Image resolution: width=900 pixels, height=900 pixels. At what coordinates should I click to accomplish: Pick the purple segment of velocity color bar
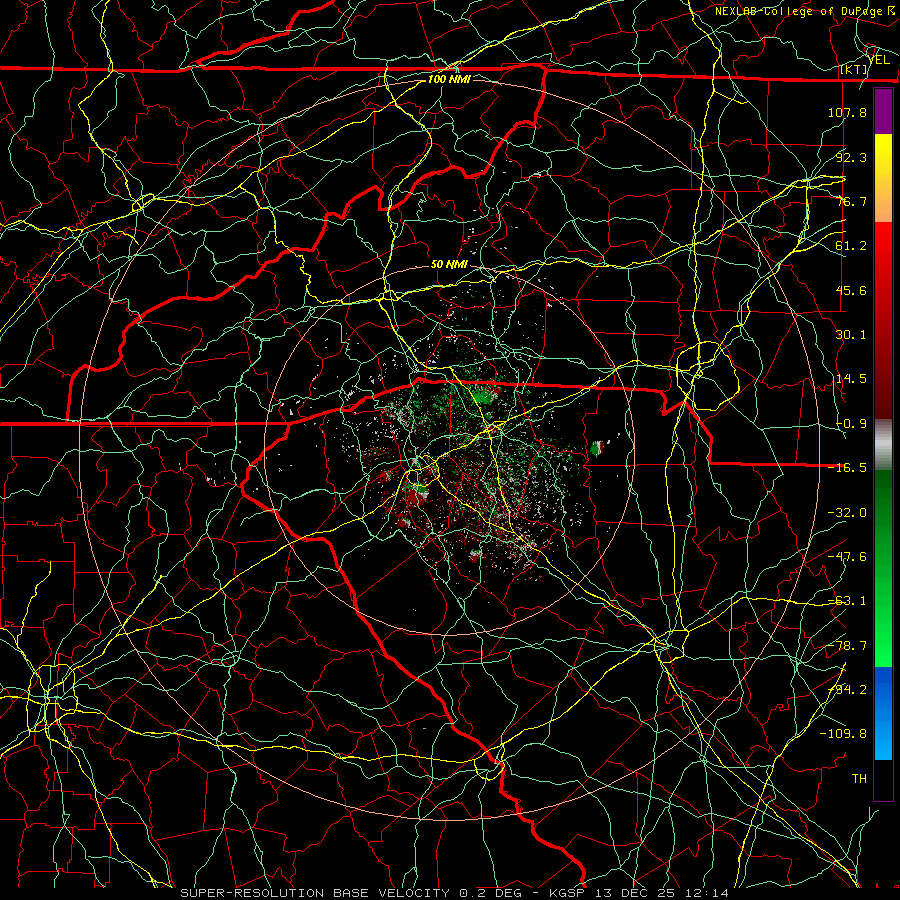click(x=883, y=112)
